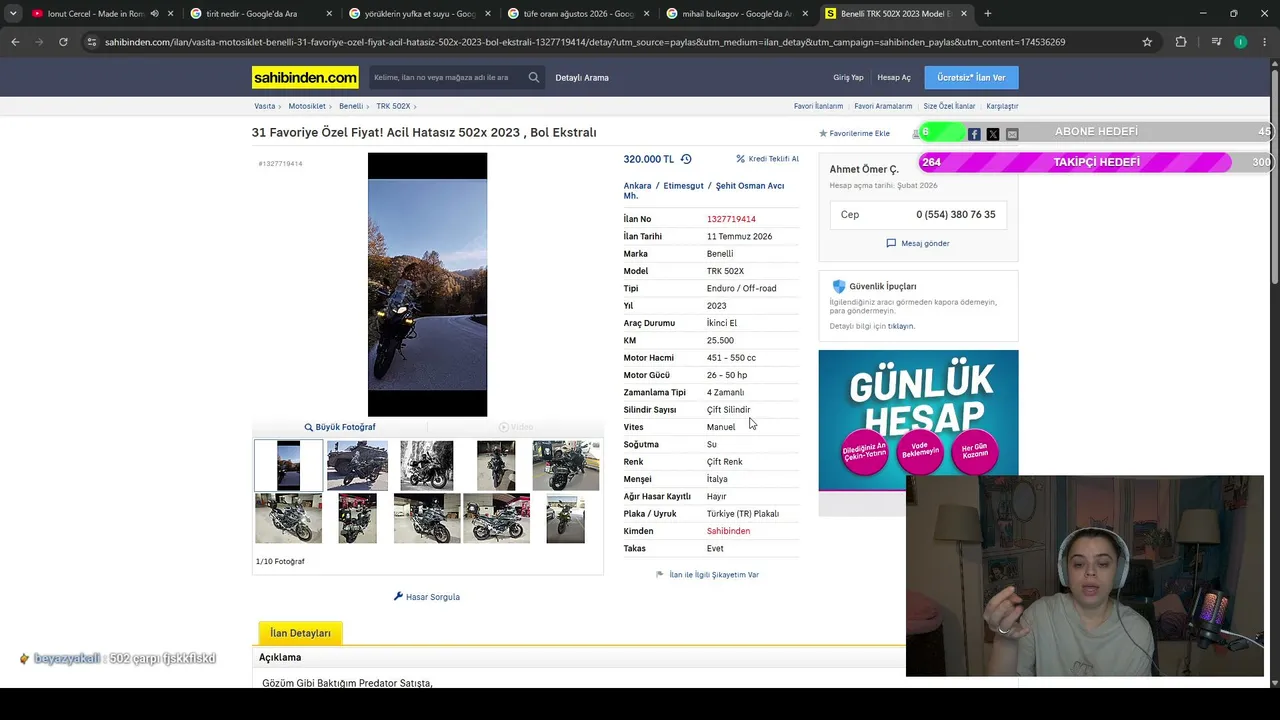The width and height of the screenshot is (1280, 720).
Task: Focus the sahibinden search field
Action: (445, 77)
